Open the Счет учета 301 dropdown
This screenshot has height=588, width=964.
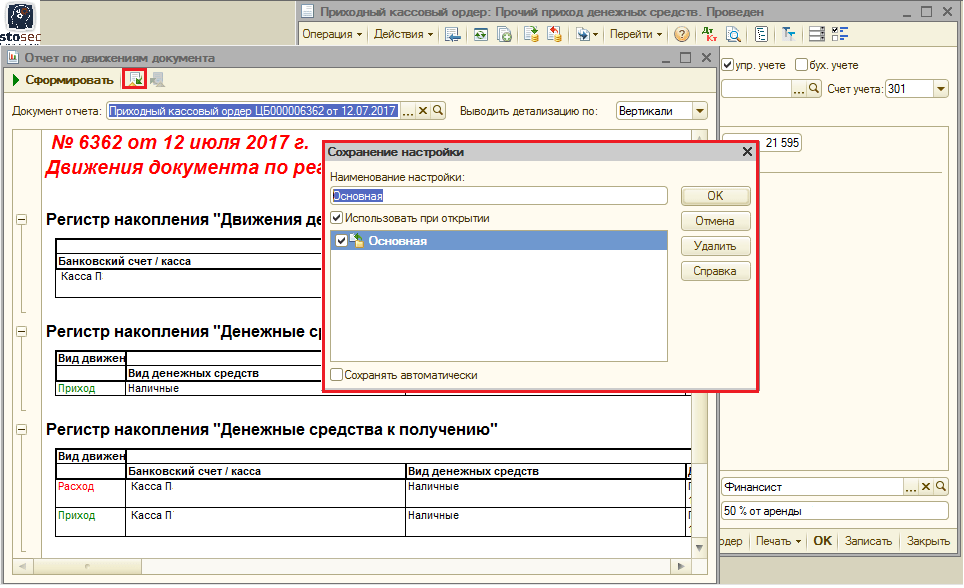click(941, 89)
